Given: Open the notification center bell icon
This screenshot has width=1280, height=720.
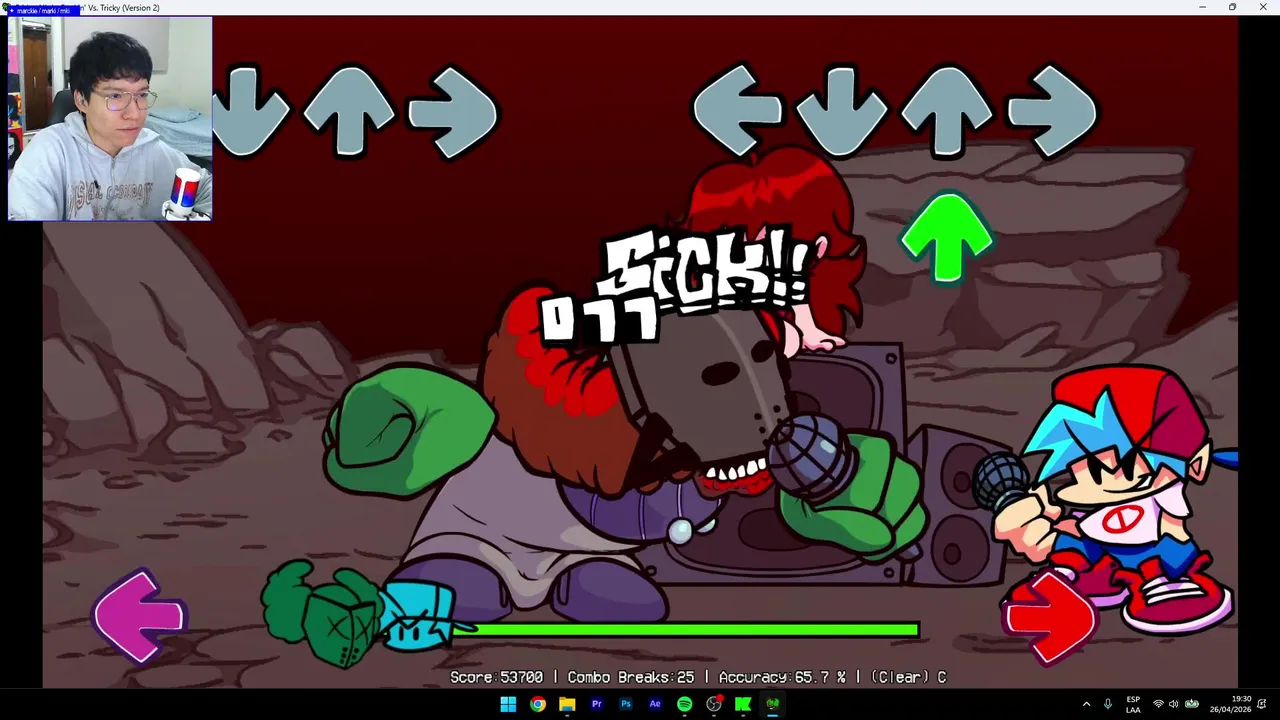Looking at the screenshot, I should [x=1262, y=704].
